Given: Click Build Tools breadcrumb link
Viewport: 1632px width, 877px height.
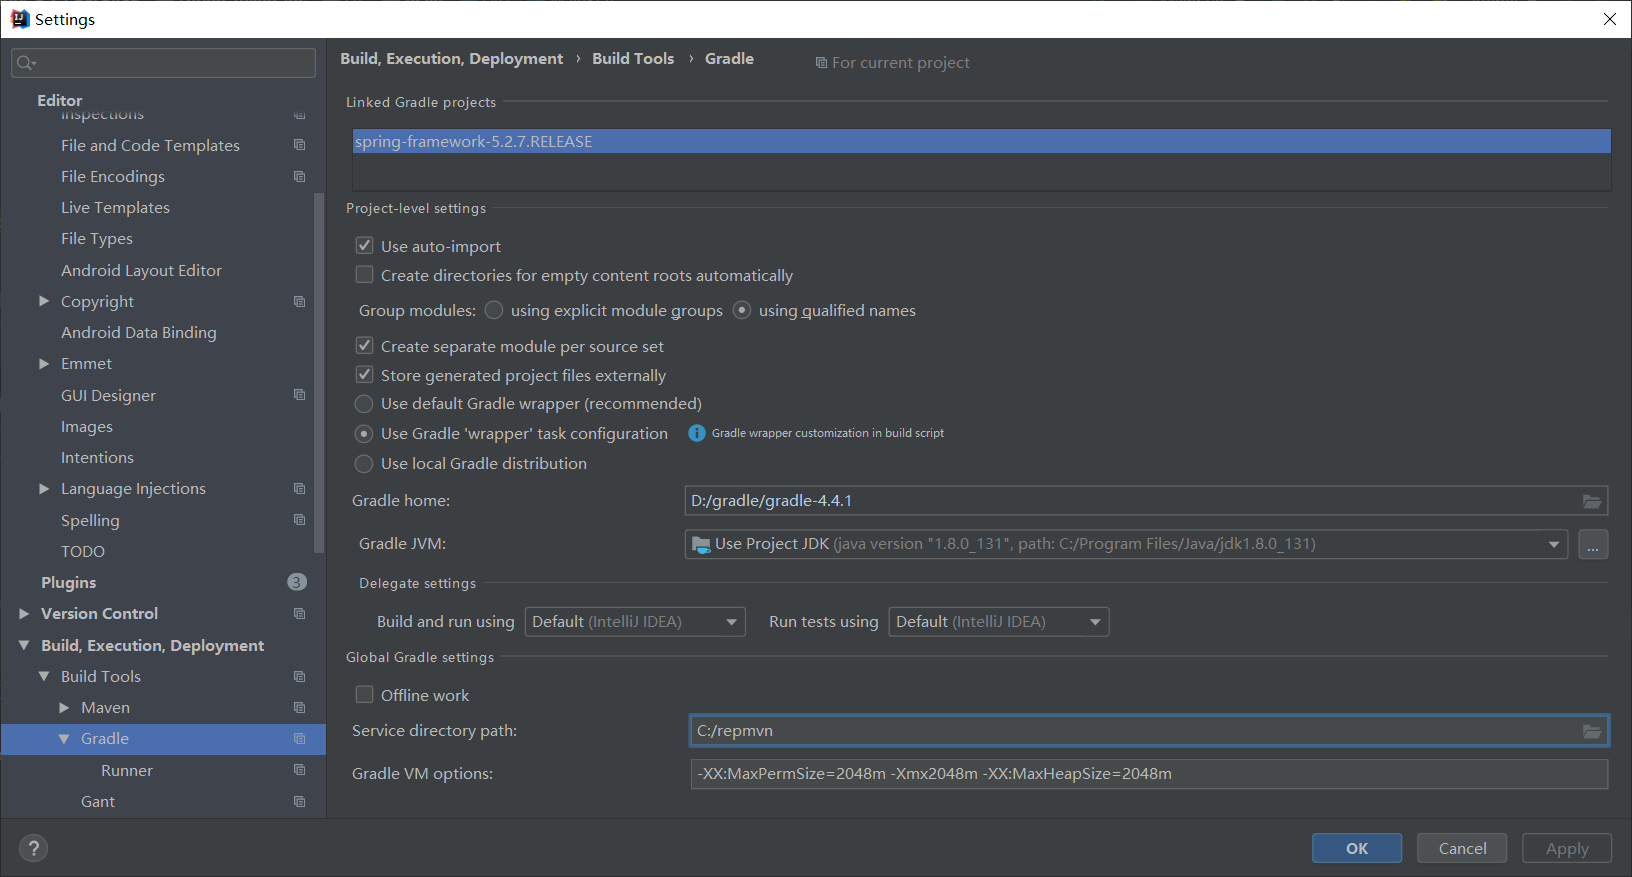Looking at the screenshot, I should pos(633,58).
